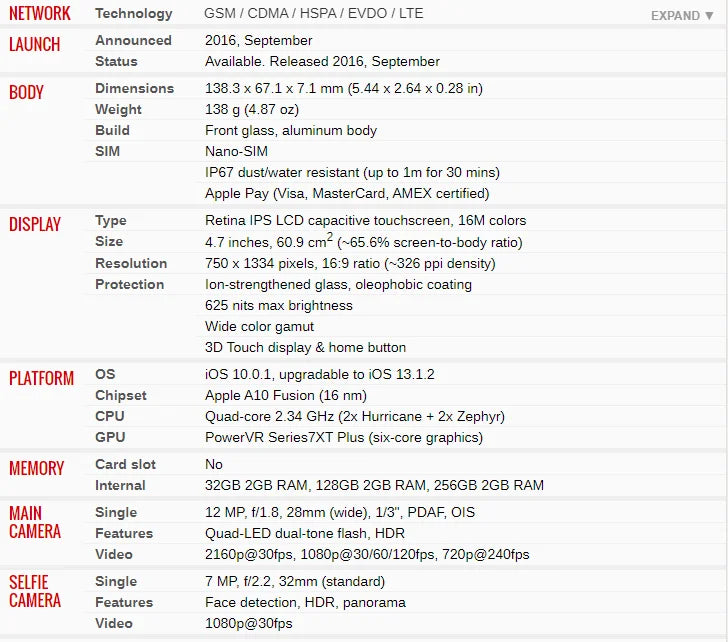Click the Chipset spec label
The image size is (728, 642).
click(121, 396)
